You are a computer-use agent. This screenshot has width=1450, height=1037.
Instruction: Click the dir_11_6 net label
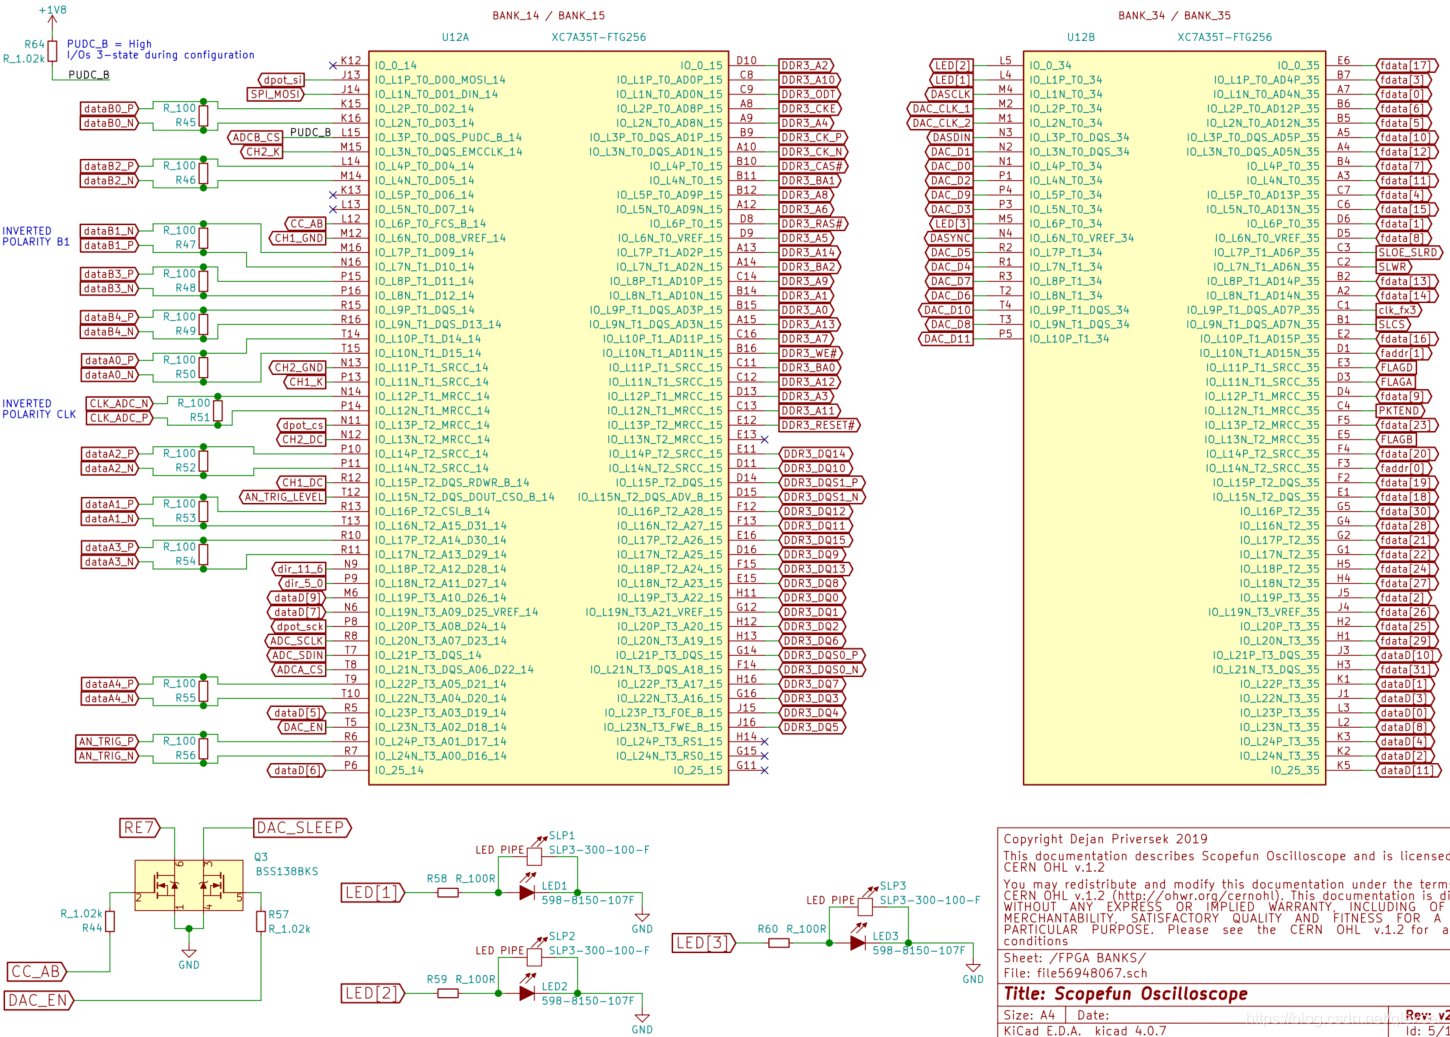point(300,569)
